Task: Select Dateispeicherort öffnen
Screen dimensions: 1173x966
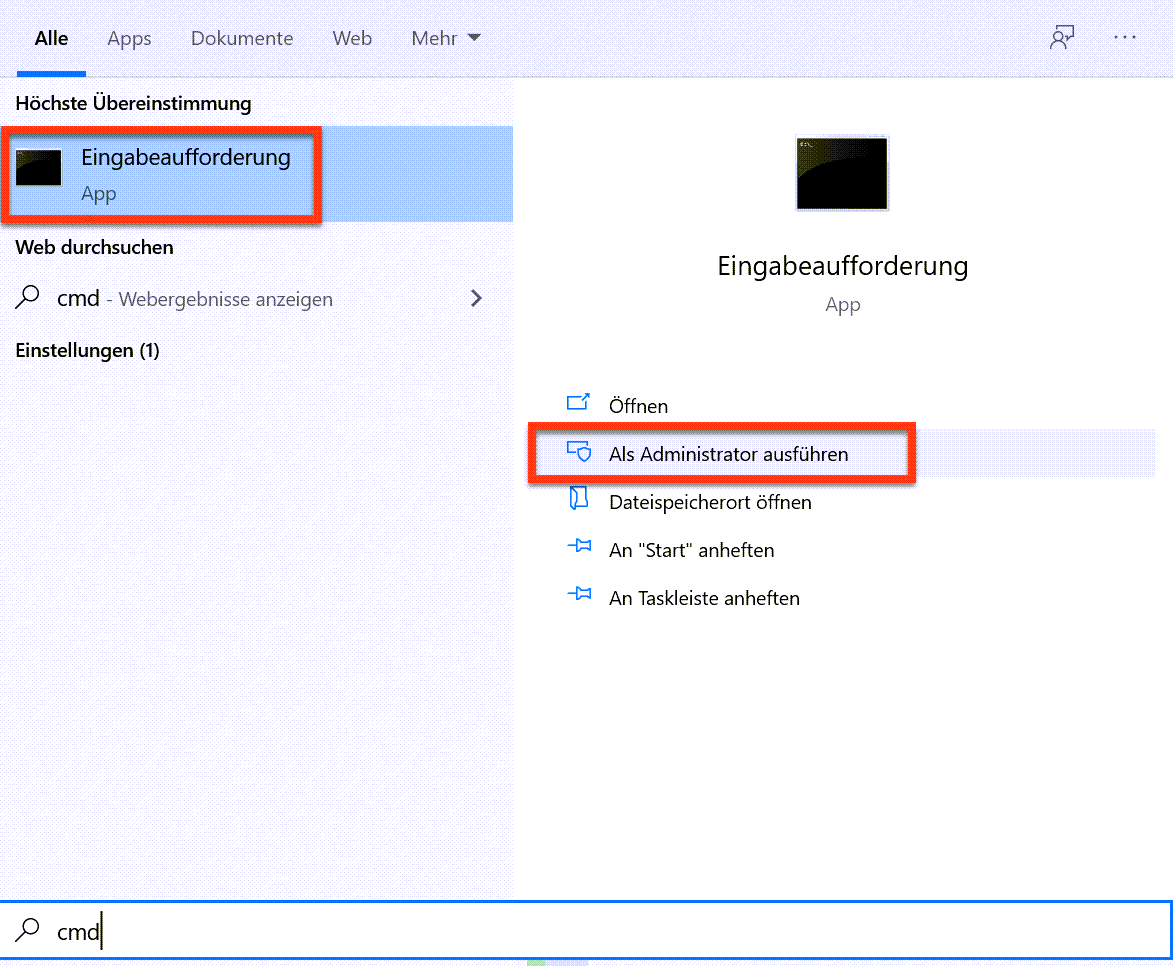Action: (x=842, y=501)
